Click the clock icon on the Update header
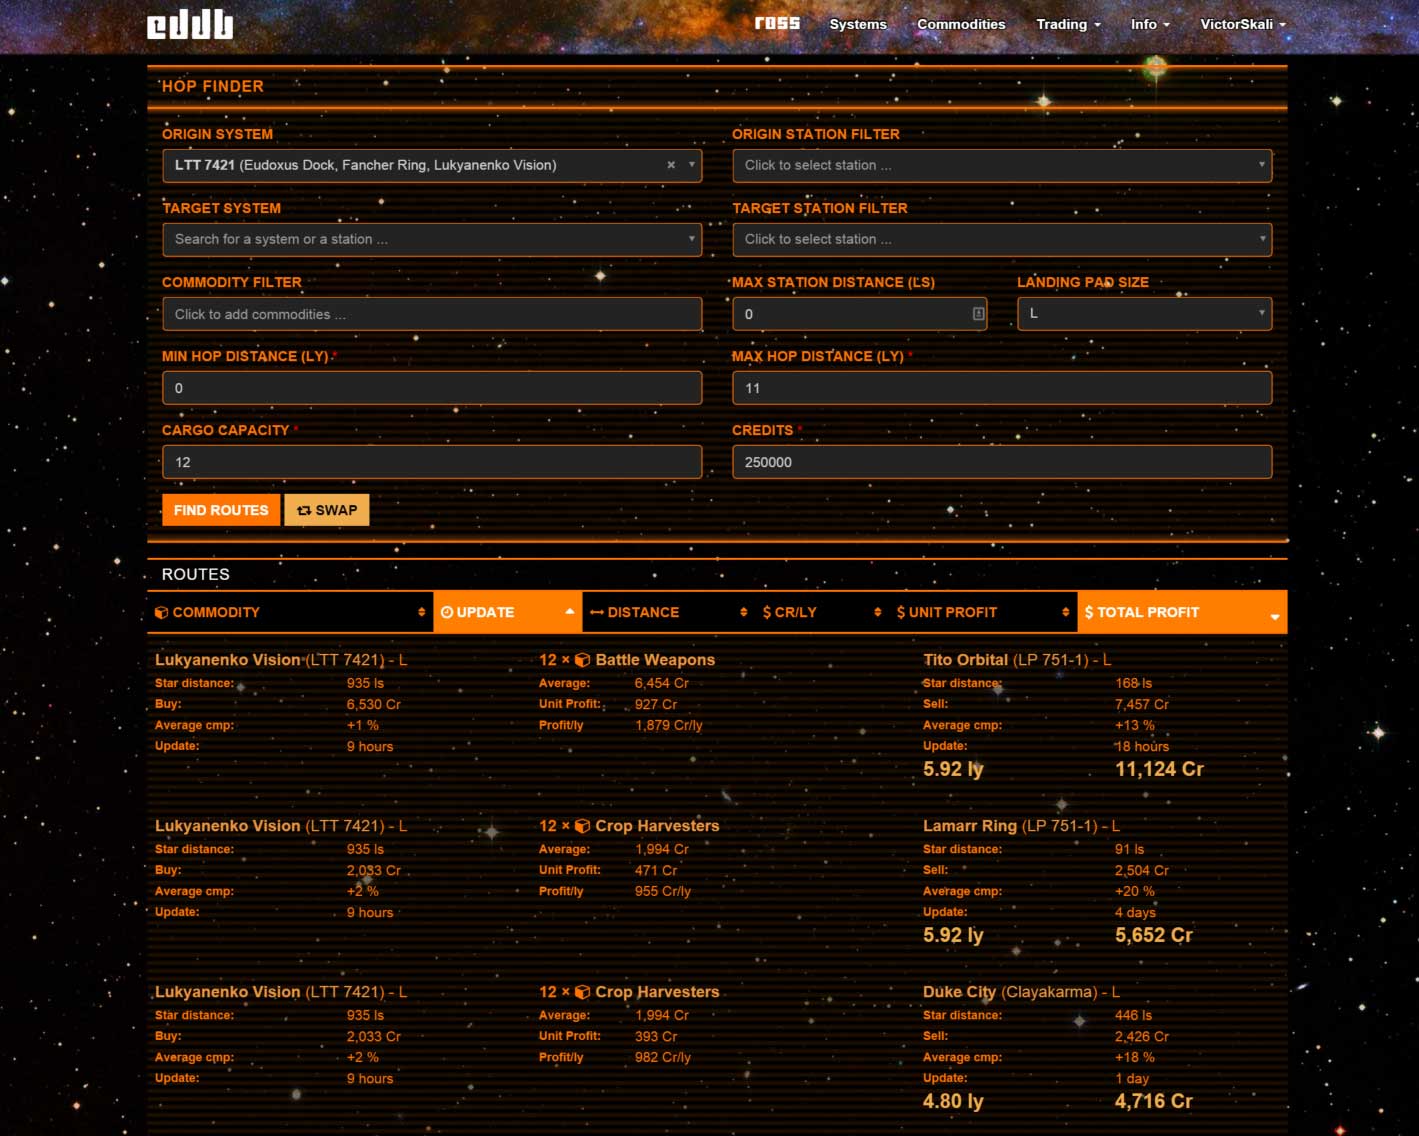The height and width of the screenshot is (1136, 1419). point(446,612)
